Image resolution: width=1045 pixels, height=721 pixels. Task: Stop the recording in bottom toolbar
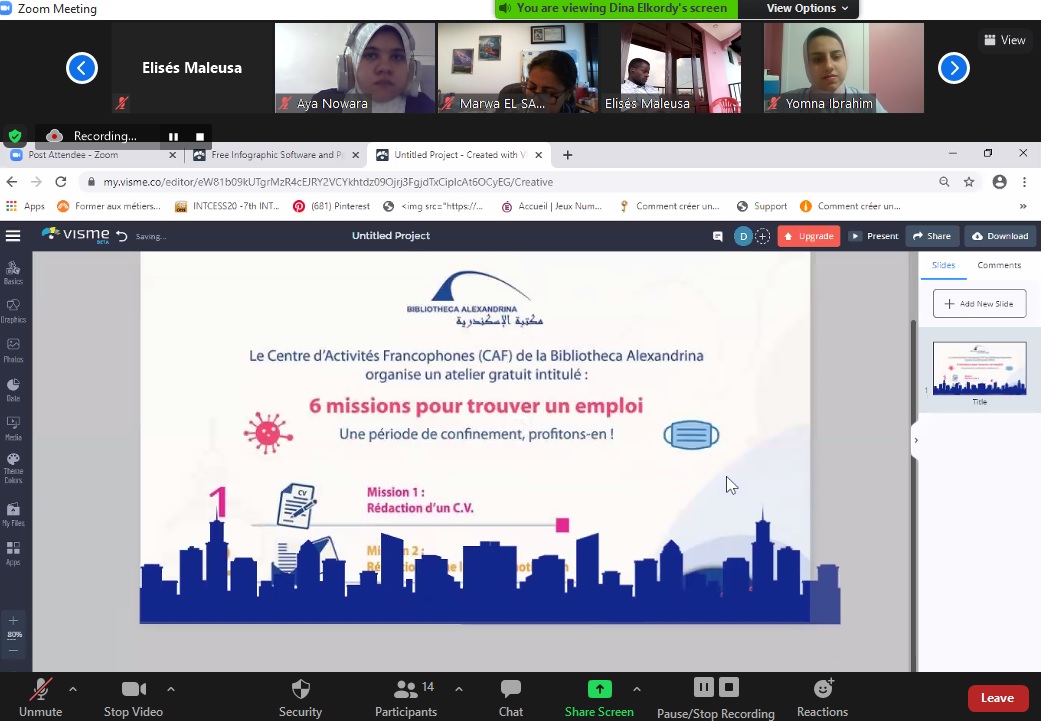tap(730, 687)
